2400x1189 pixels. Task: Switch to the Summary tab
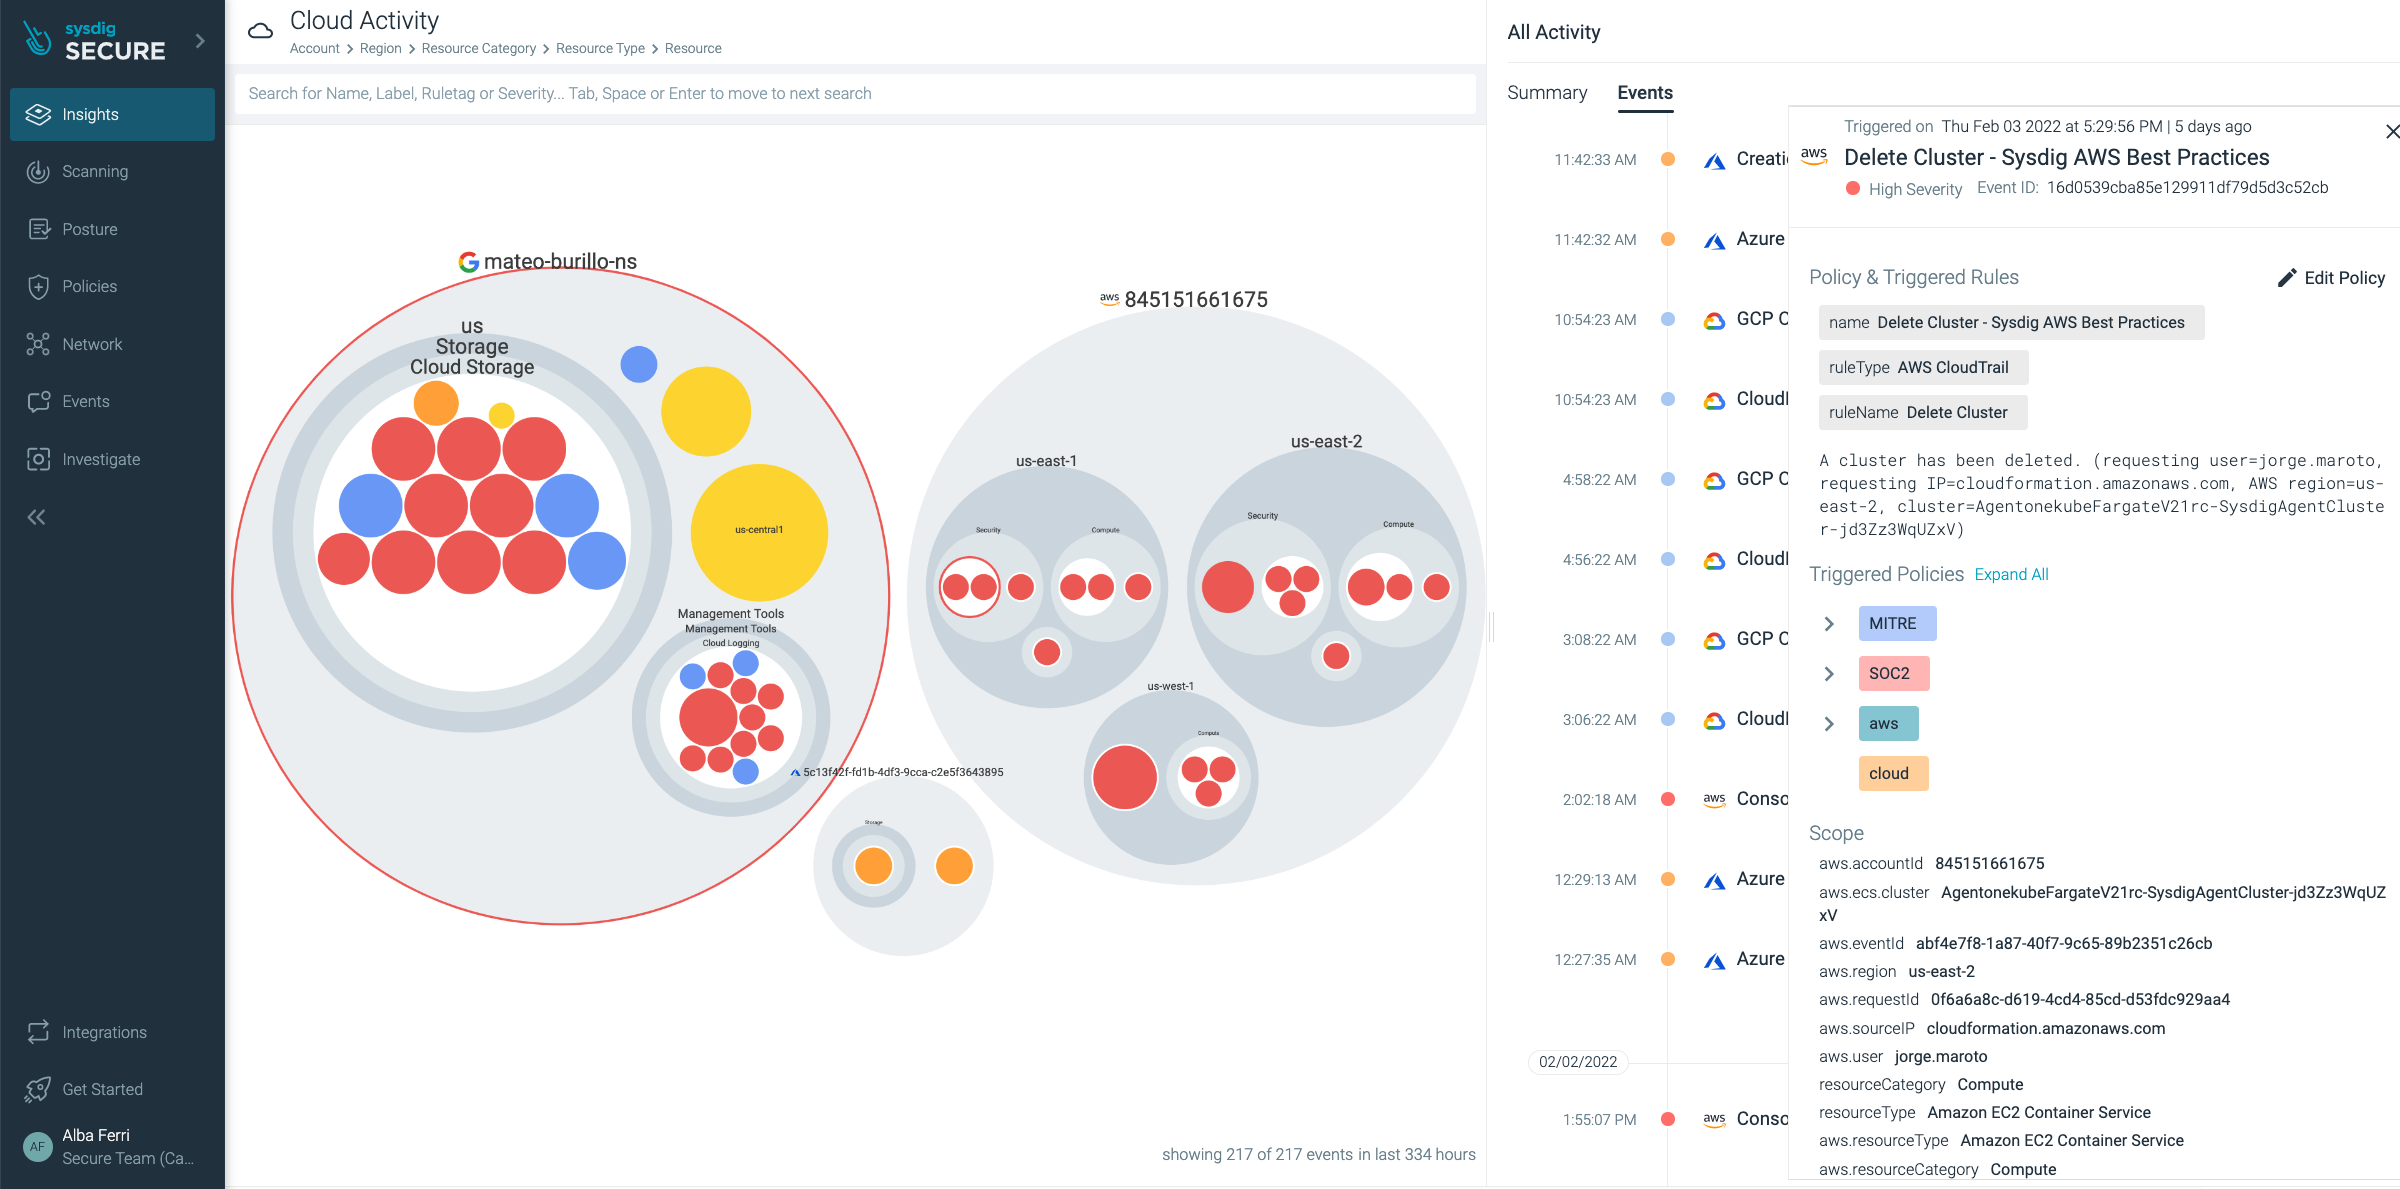pyautogui.click(x=1546, y=93)
